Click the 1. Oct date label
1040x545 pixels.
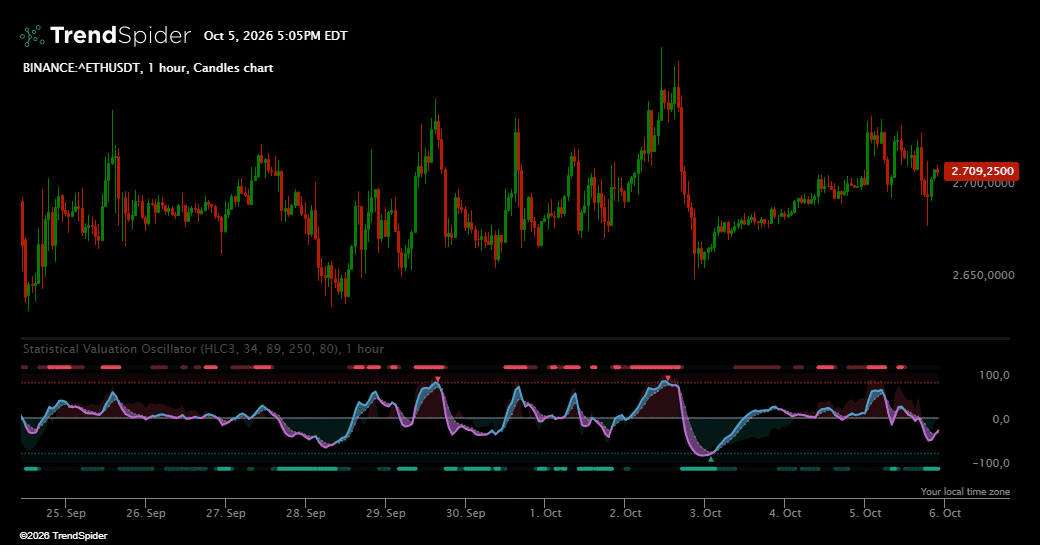546,513
